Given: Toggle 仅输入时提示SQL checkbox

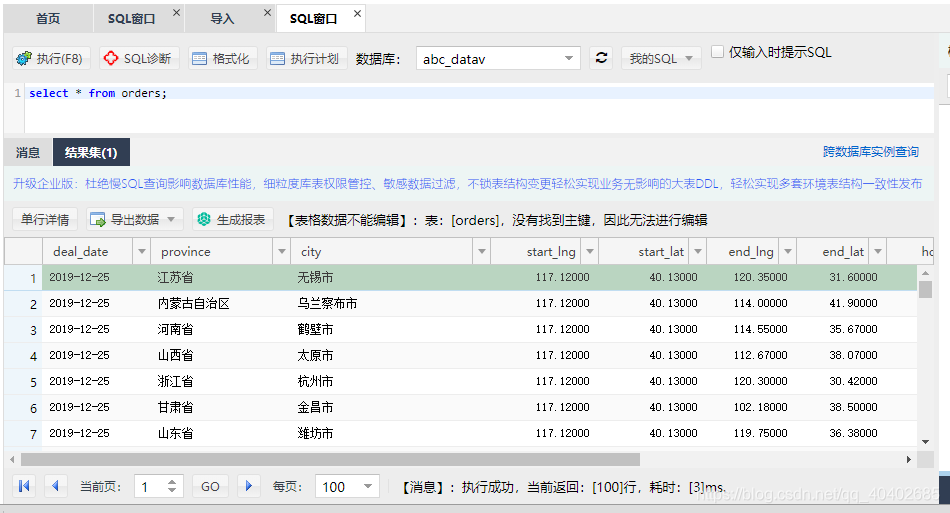Looking at the screenshot, I should tap(717, 52).
